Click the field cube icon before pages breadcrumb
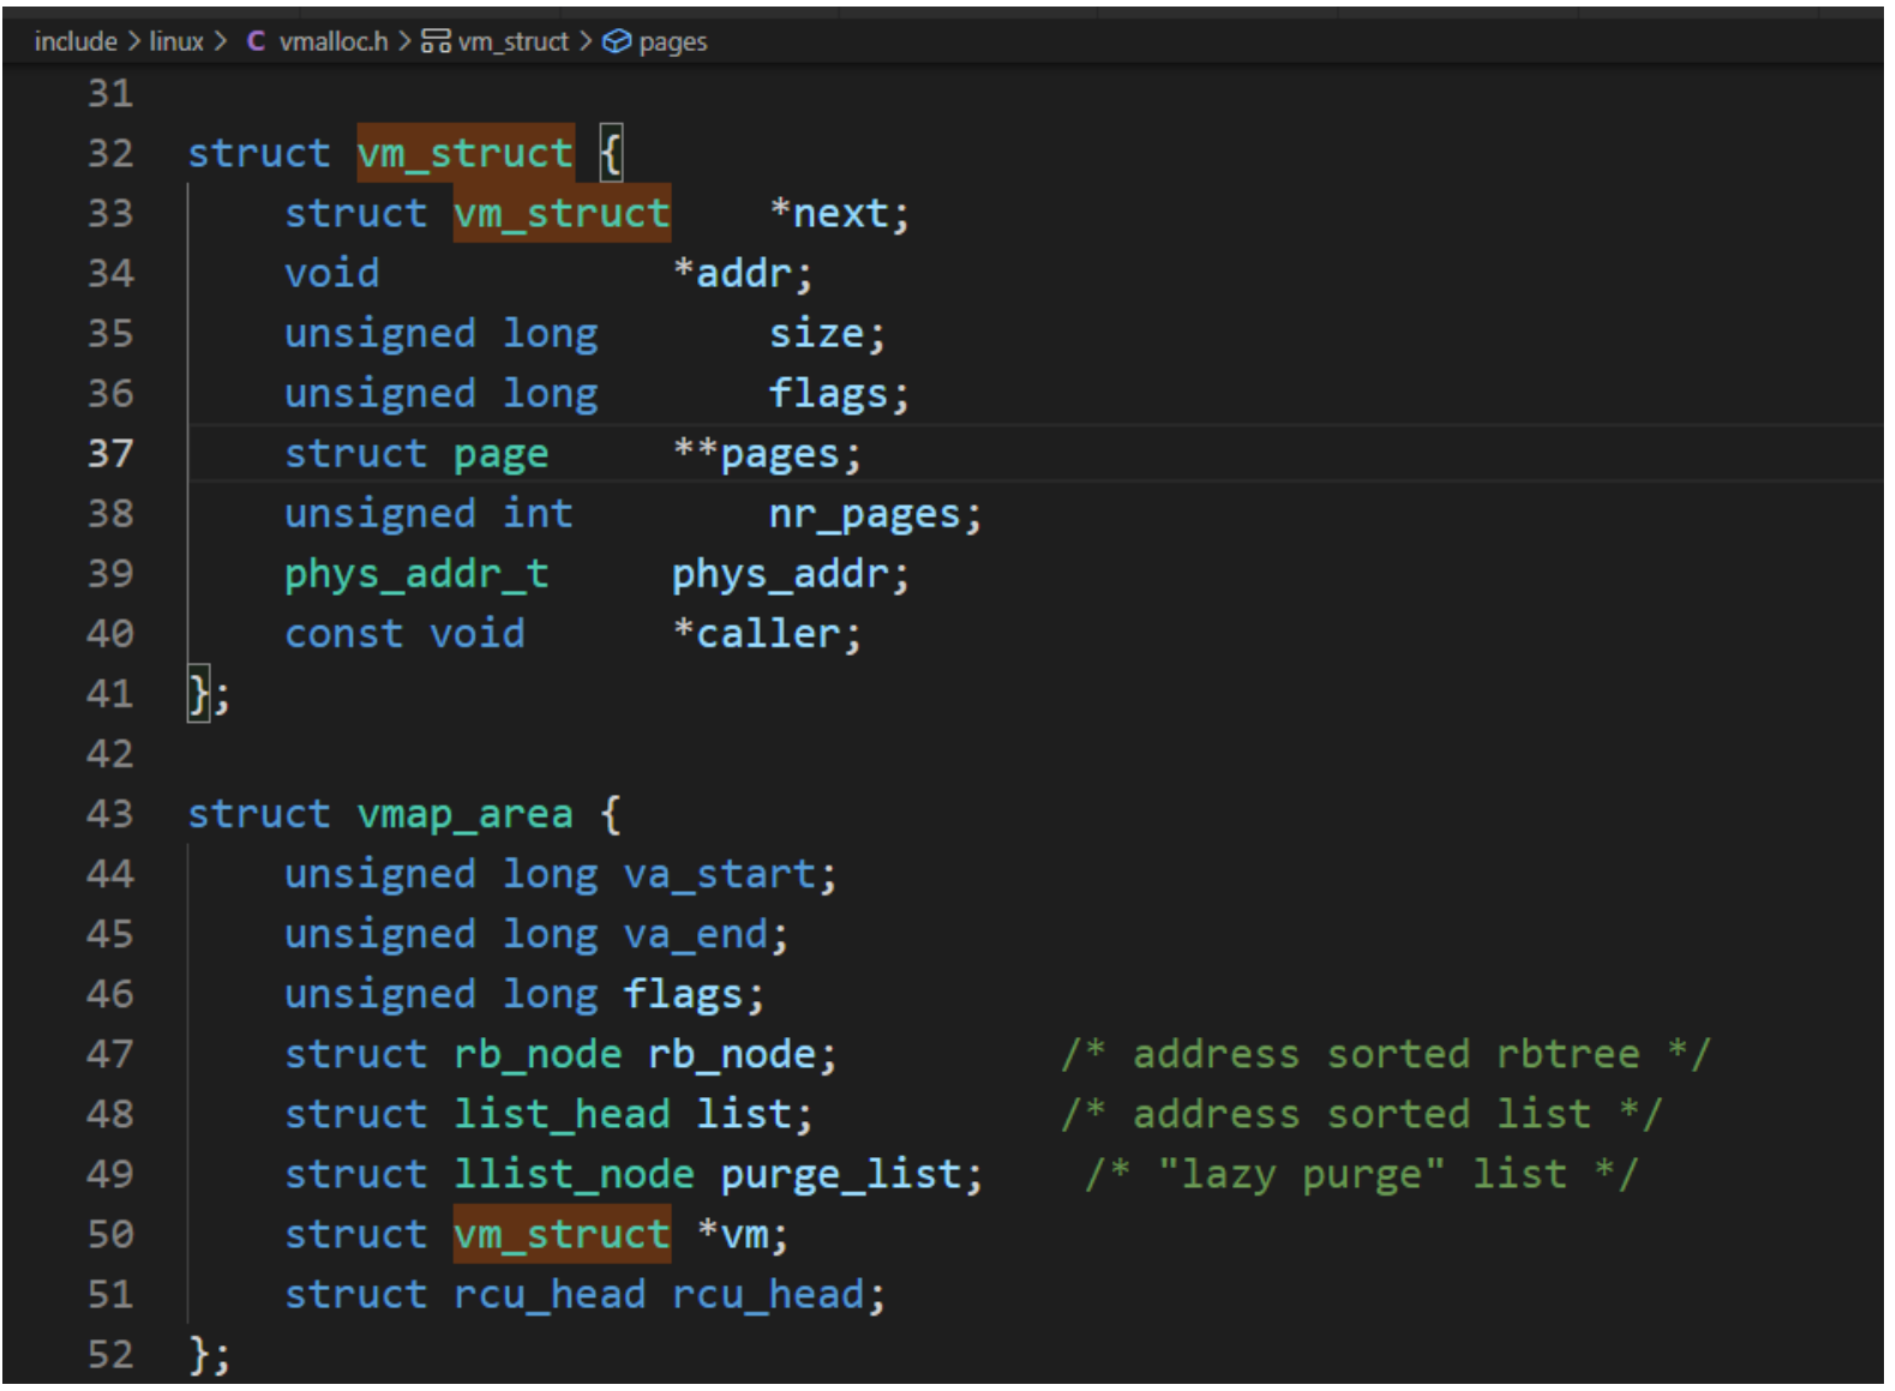 pos(616,41)
